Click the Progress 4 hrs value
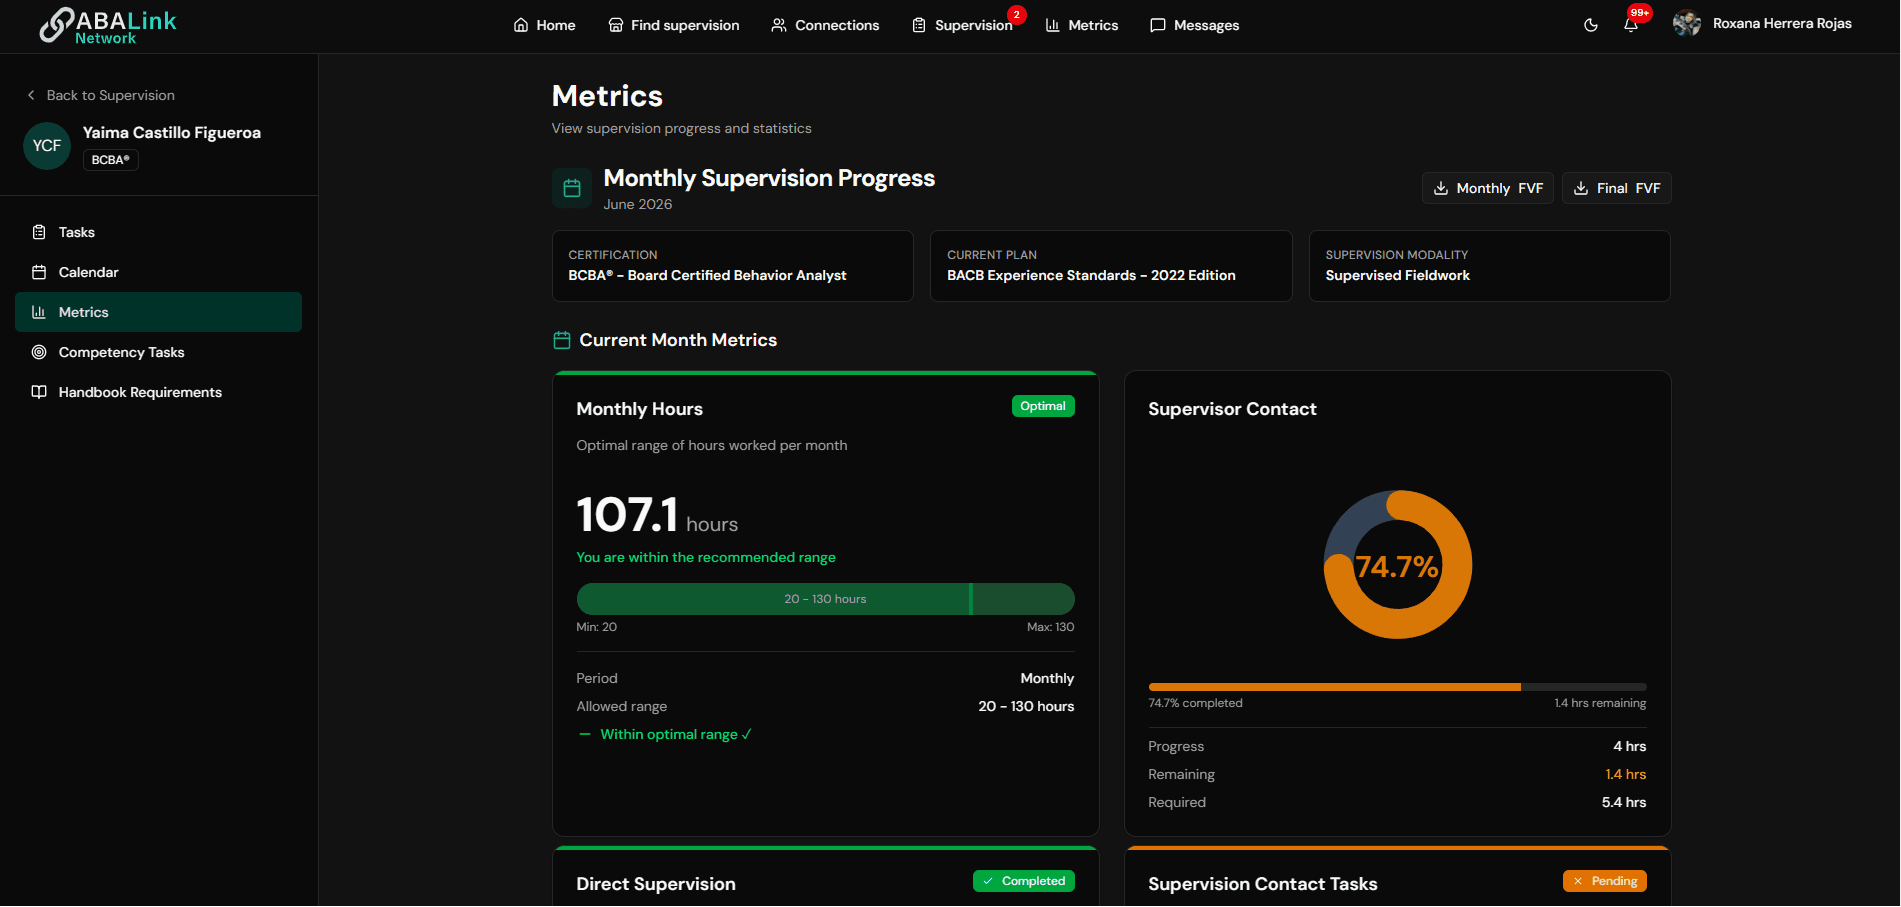The image size is (1901, 907). tap(1630, 747)
